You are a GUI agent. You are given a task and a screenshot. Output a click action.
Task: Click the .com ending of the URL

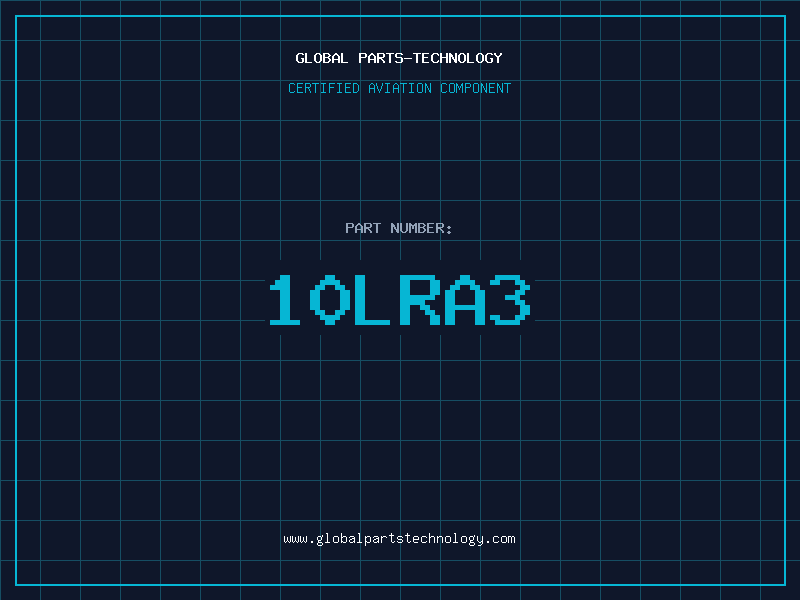coord(500,539)
